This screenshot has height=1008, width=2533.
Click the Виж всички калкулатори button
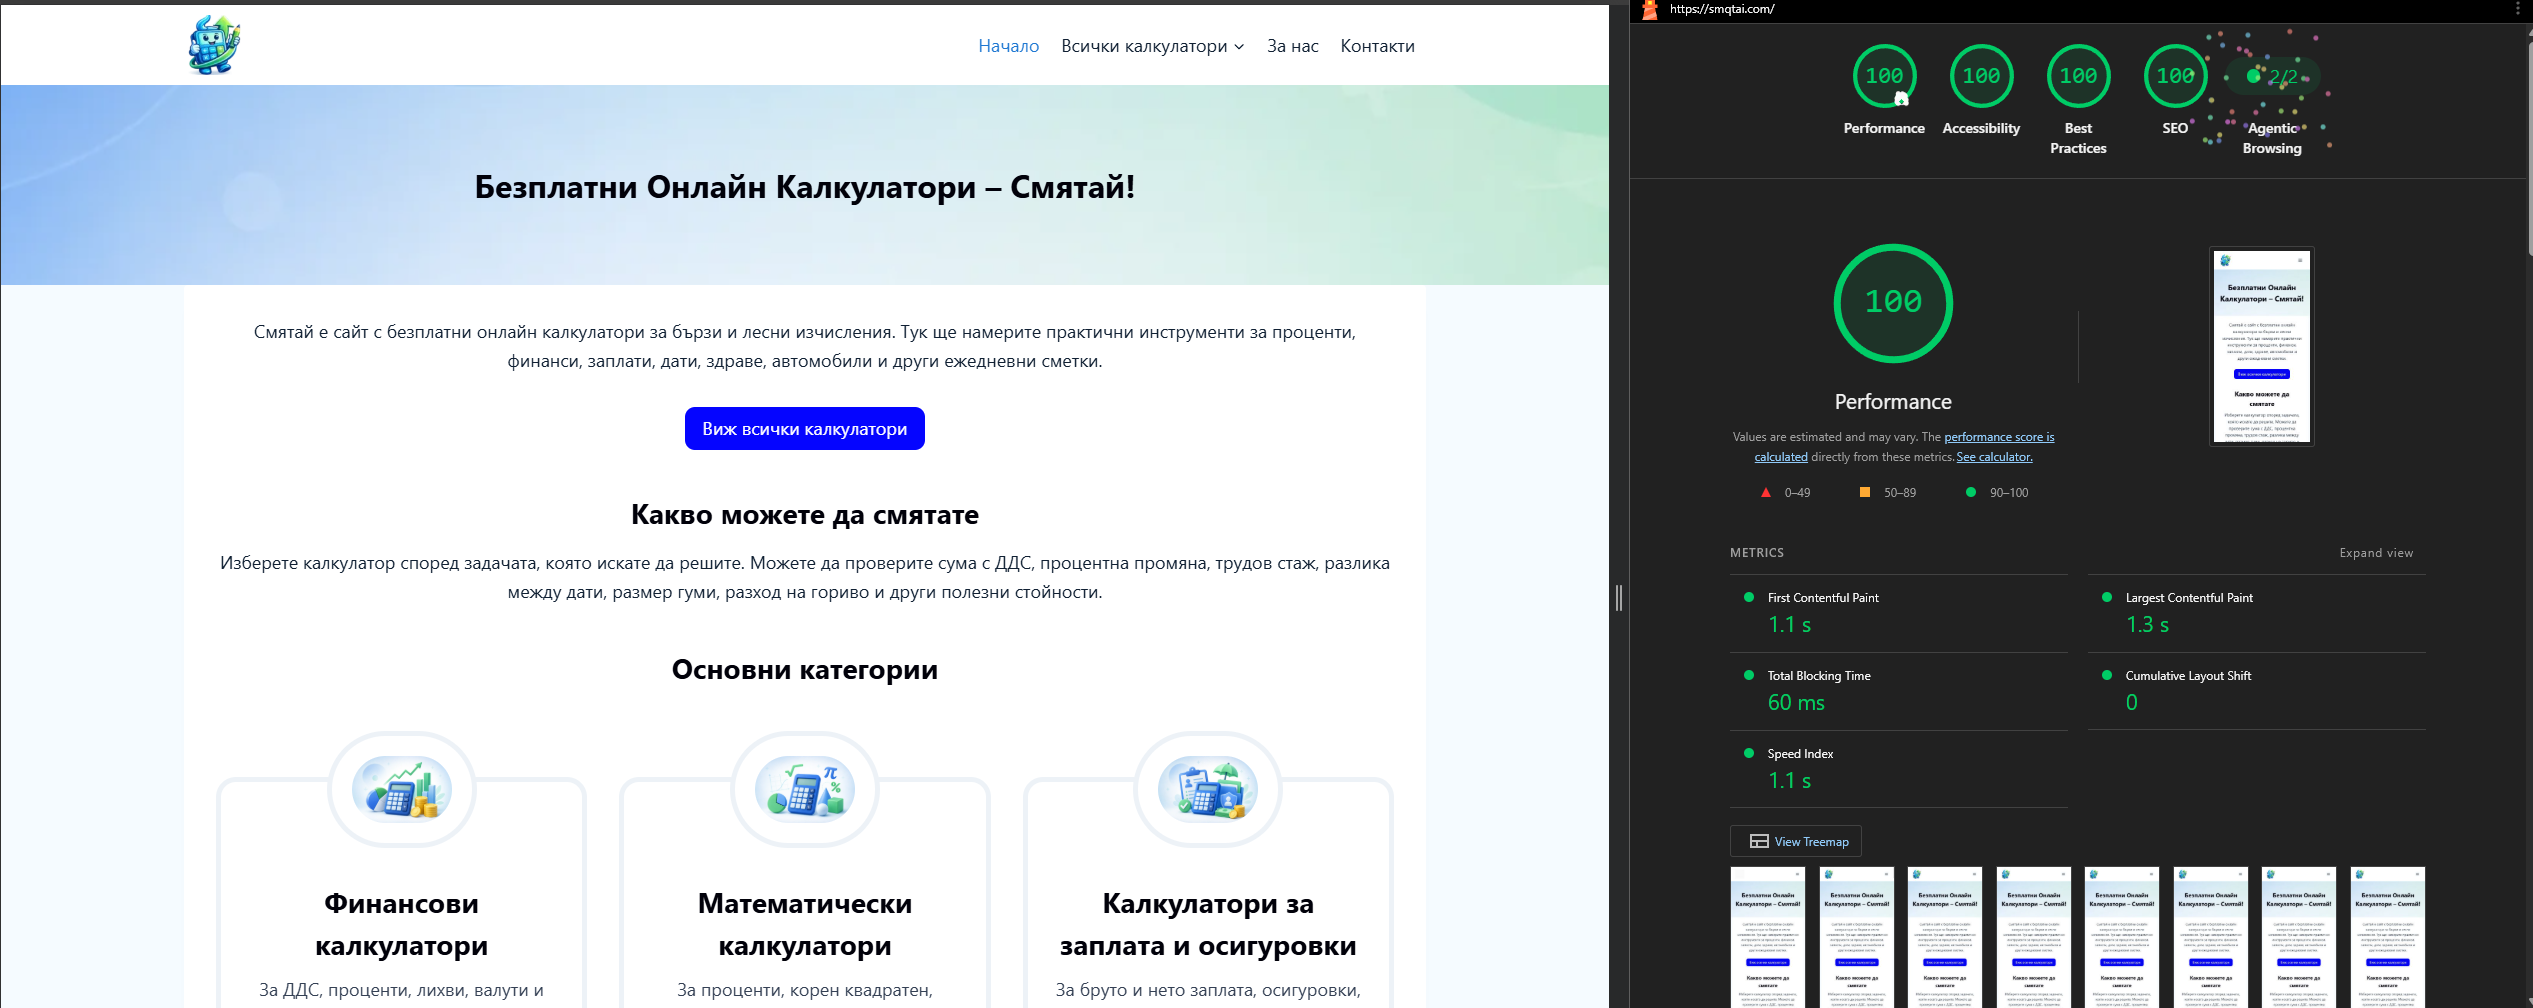coord(804,429)
